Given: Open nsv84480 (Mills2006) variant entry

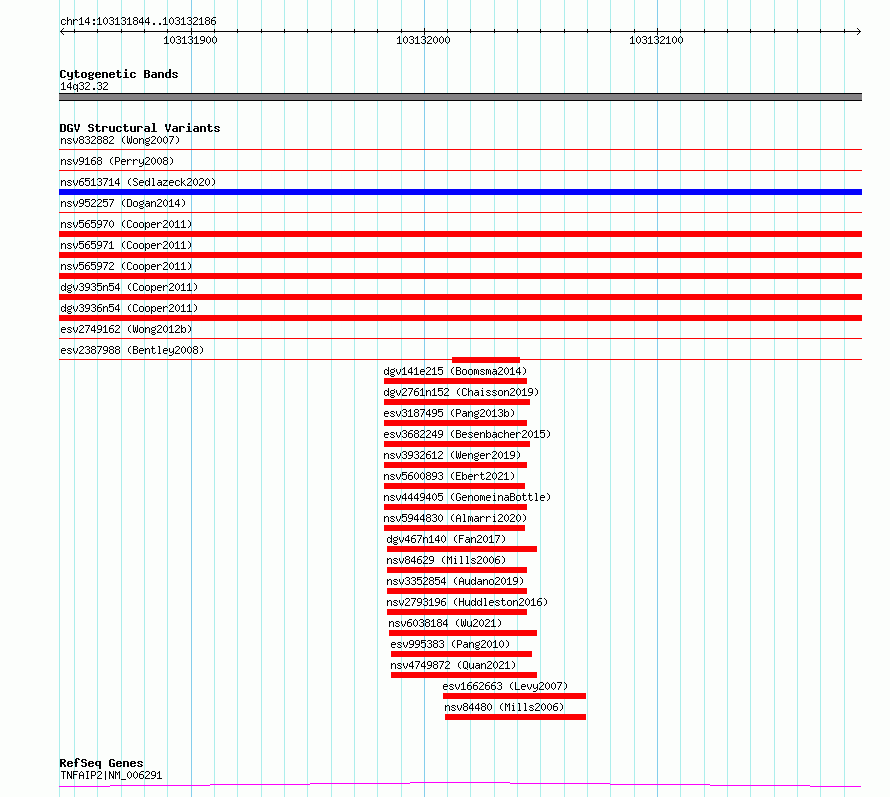Looking at the screenshot, I should click(x=504, y=707).
